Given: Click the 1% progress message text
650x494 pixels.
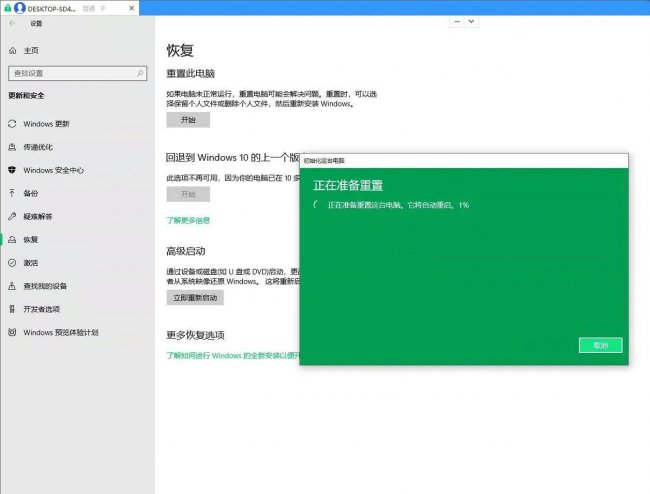Looking at the screenshot, I should [x=398, y=205].
